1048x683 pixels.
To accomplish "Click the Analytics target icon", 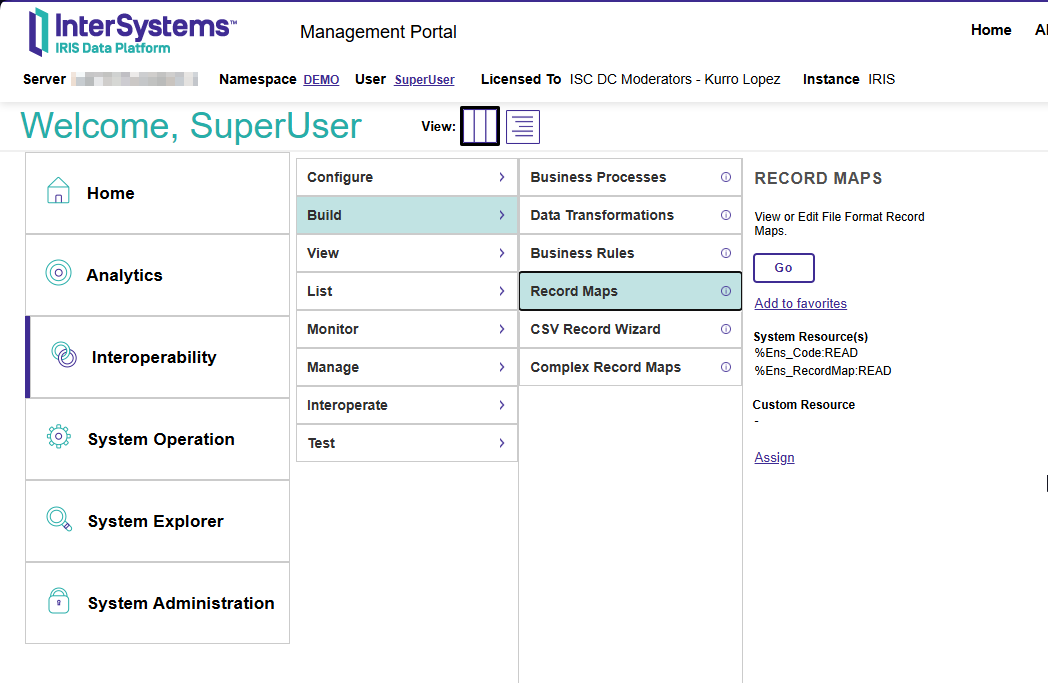I will point(59,274).
